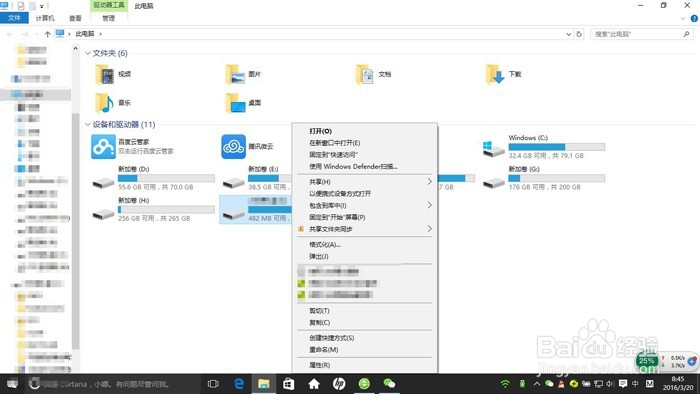Select the 482 MB removable drive icon
This screenshot has width=700, height=394.
pos(233,214)
